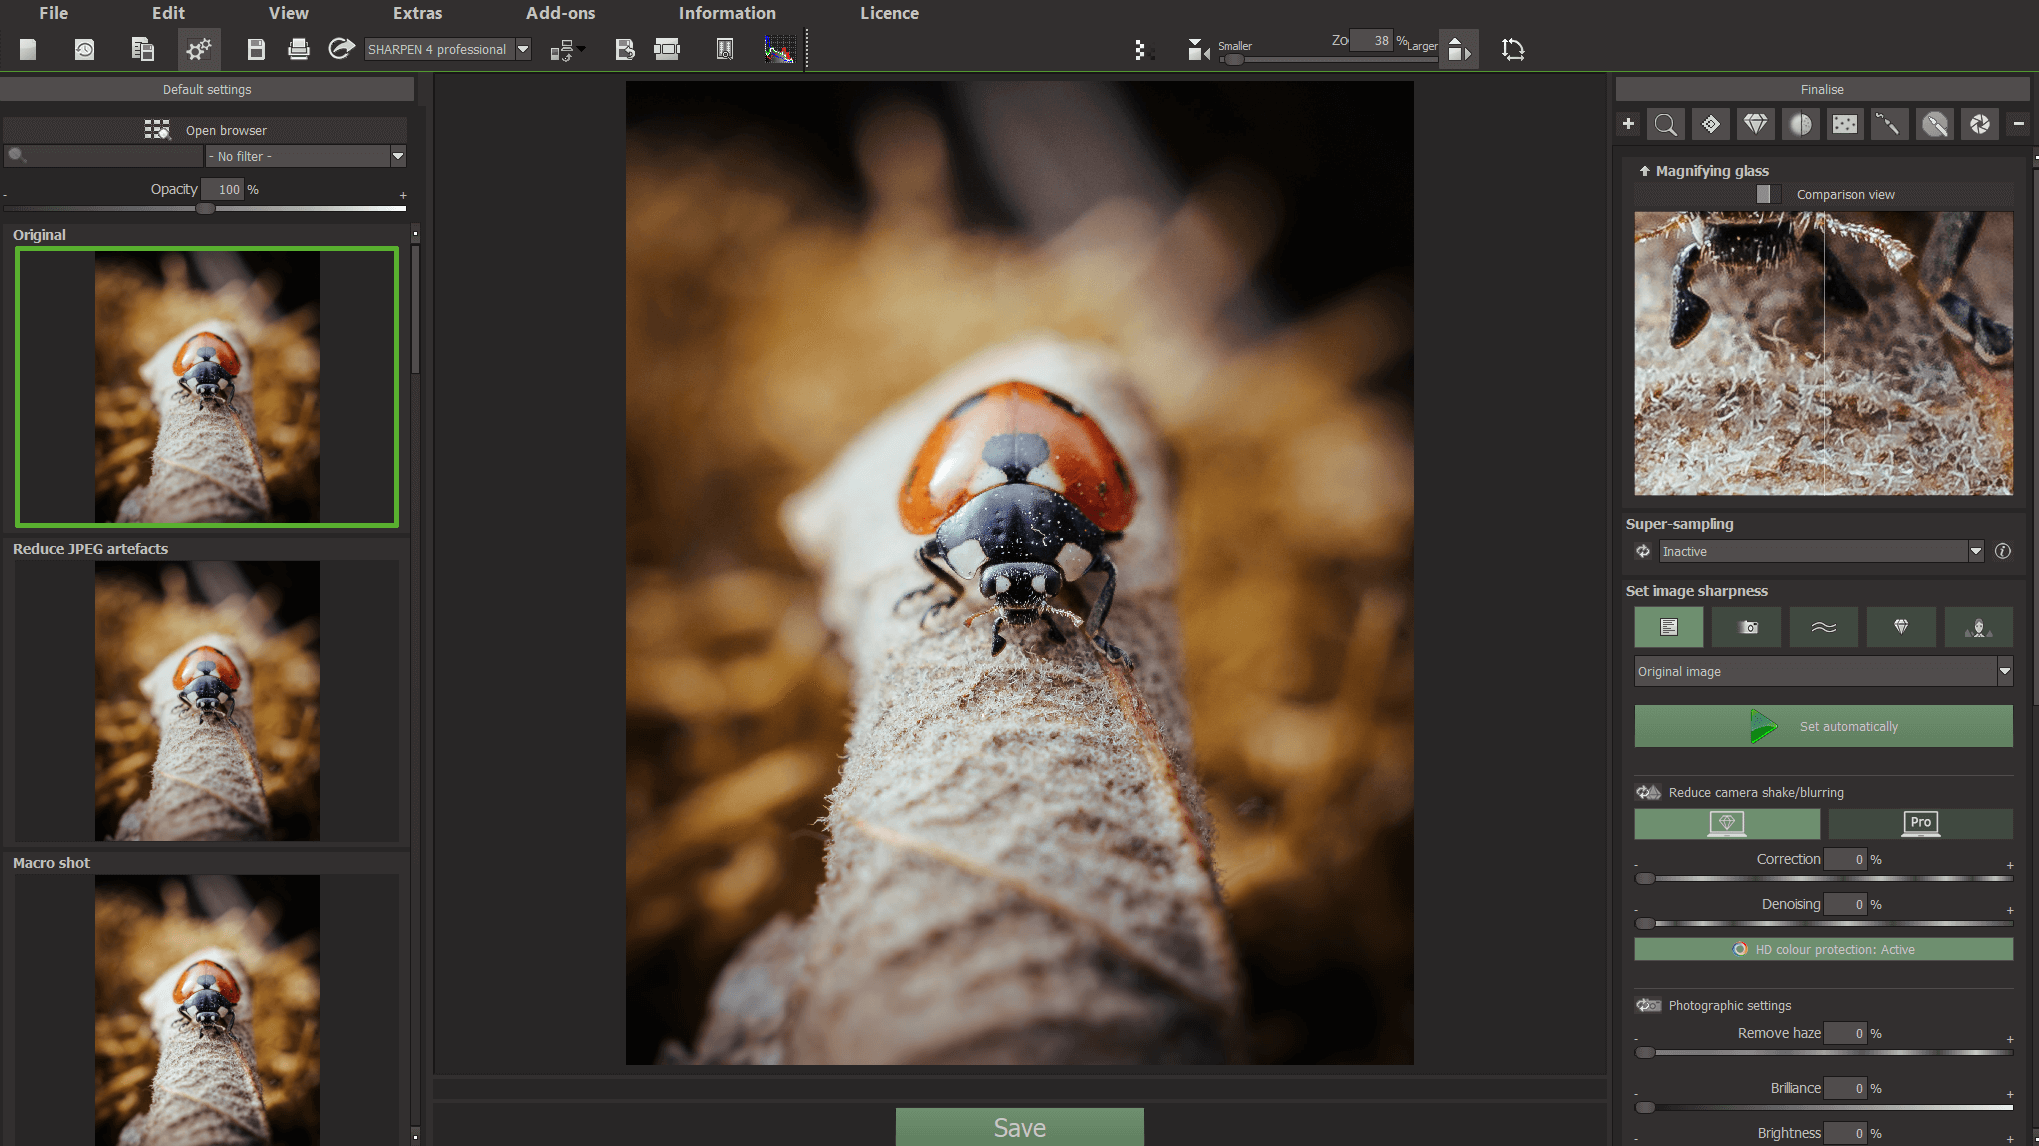This screenshot has height=1146, width=2039.
Task: Select the dotted sensor-spot tool
Action: 1845,124
